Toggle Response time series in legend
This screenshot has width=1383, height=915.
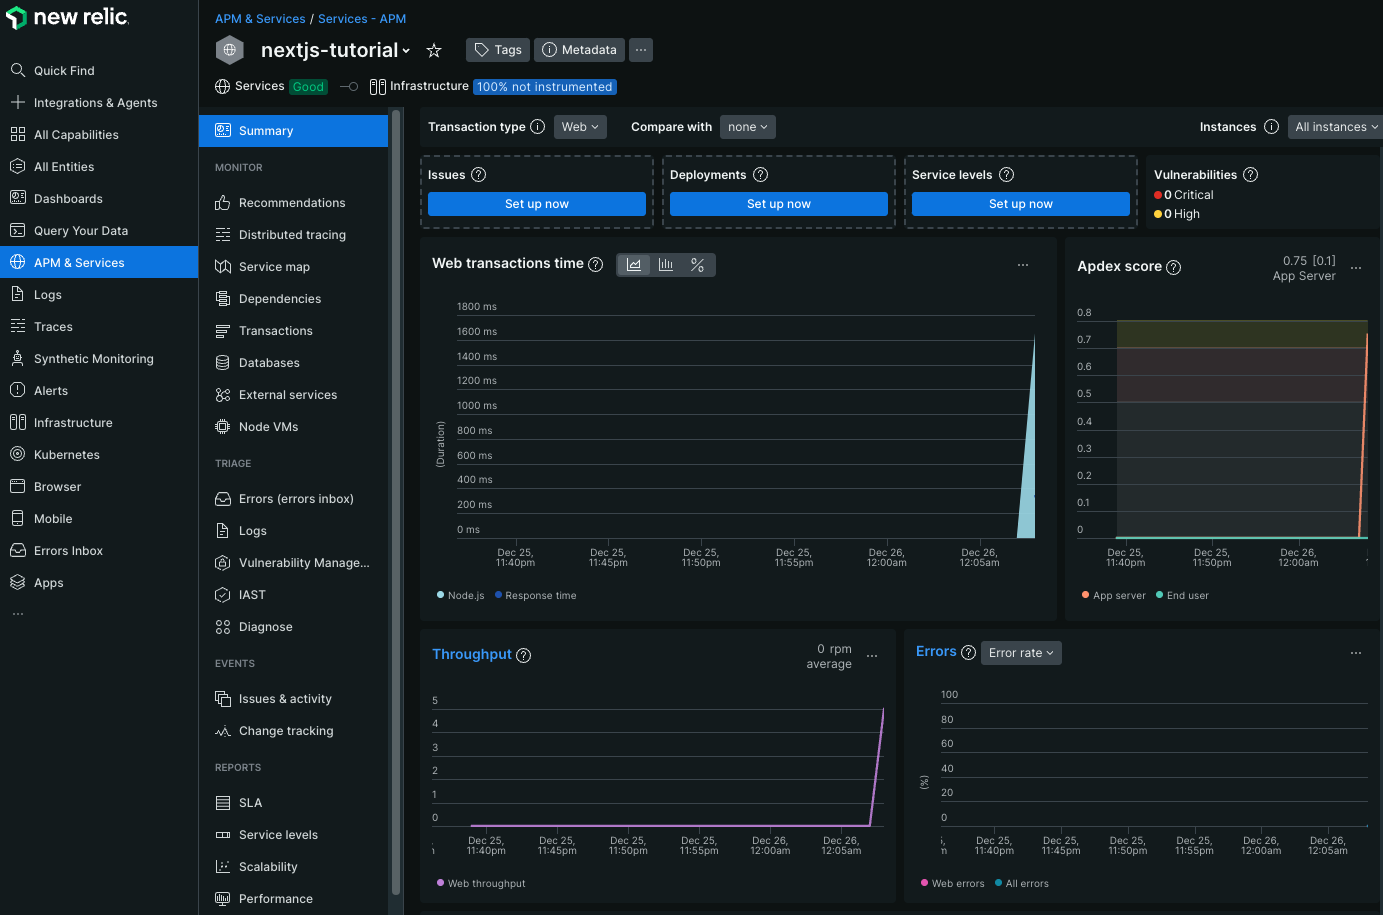coord(536,595)
